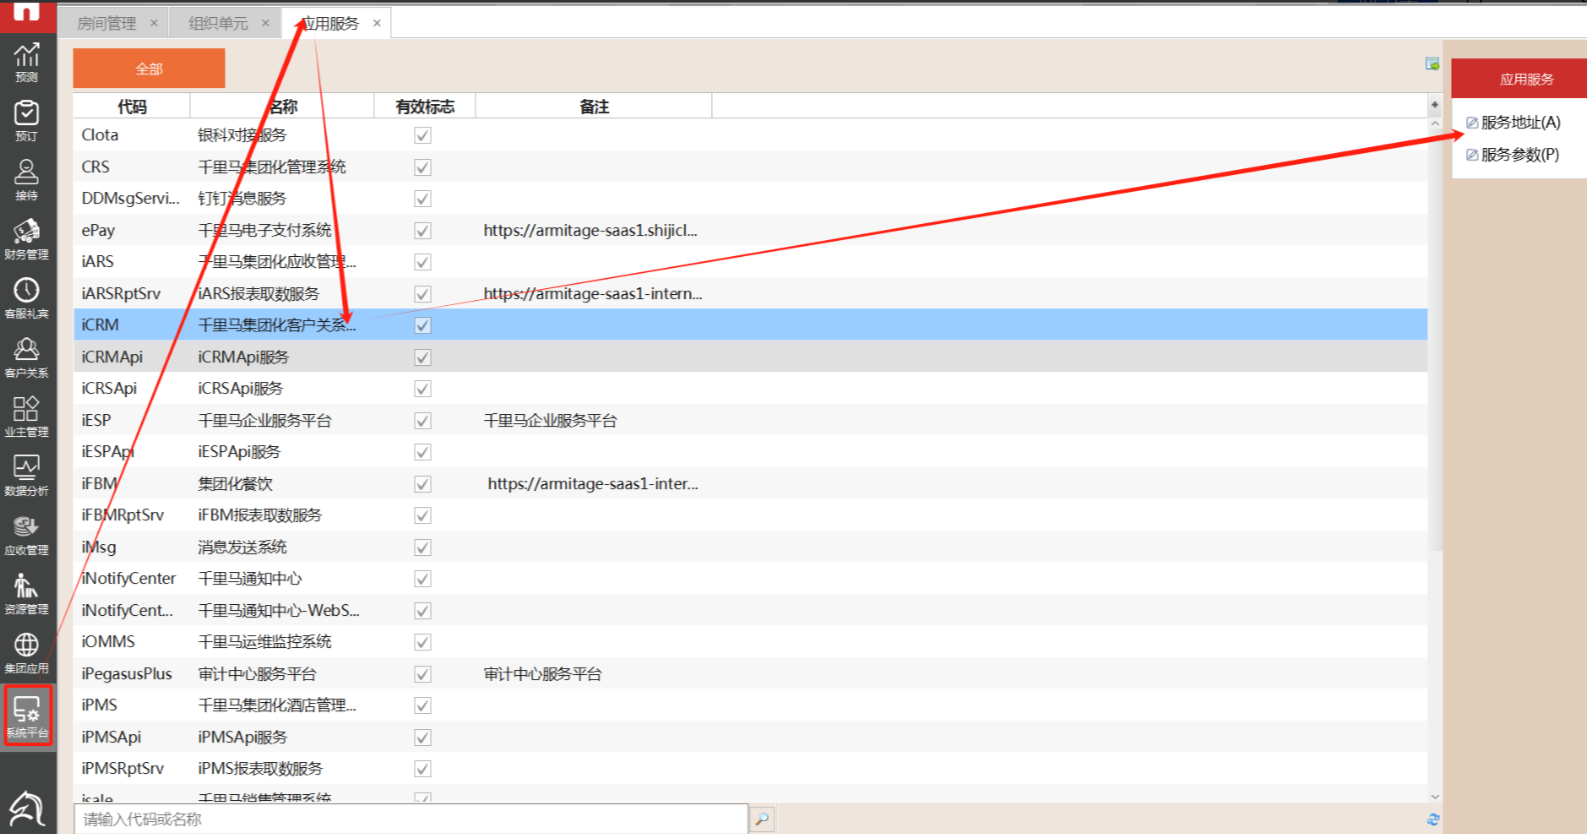Switch to the 房间管理 tab
This screenshot has height=834, width=1587.
click(107, 23)
